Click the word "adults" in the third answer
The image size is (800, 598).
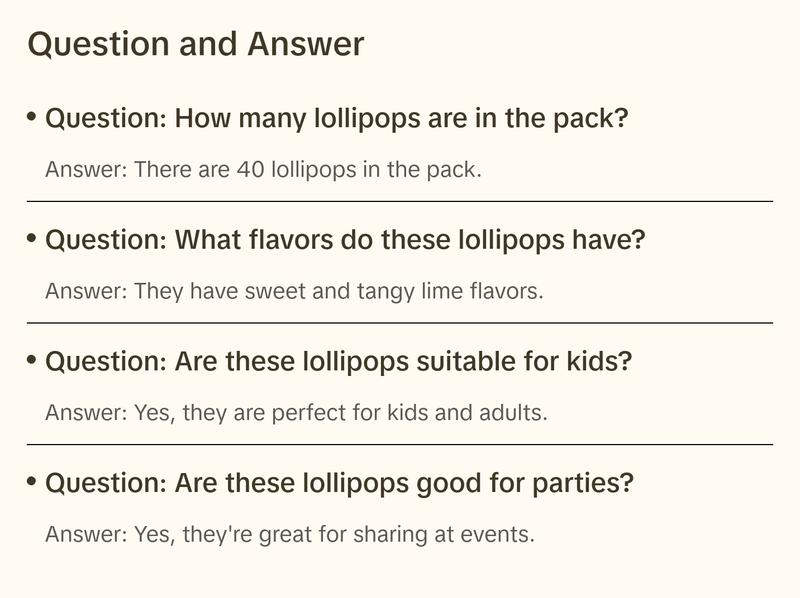point(514,412)
